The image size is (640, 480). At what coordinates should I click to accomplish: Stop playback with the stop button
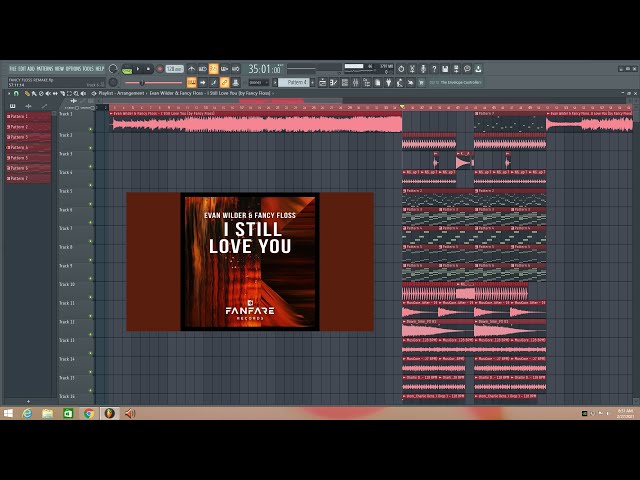148,69
